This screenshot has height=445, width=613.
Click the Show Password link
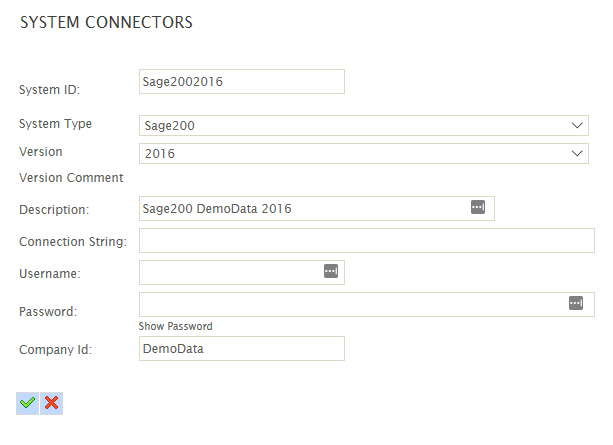(x=176, y=326)
